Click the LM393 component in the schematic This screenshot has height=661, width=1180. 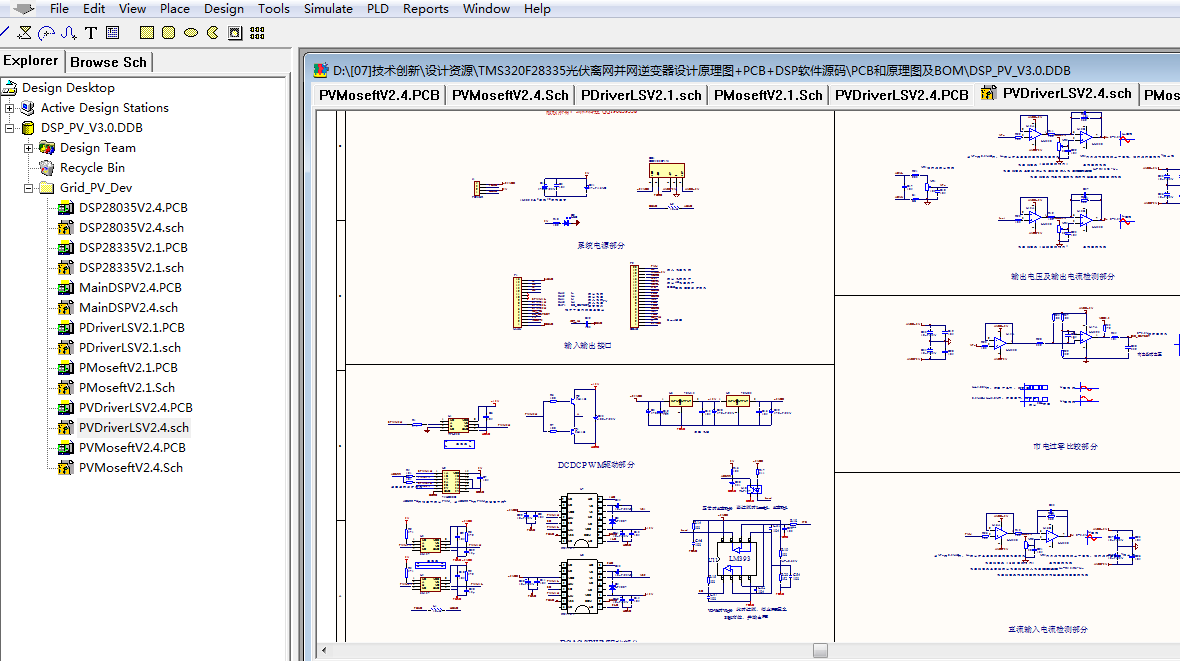coord(740,558)
